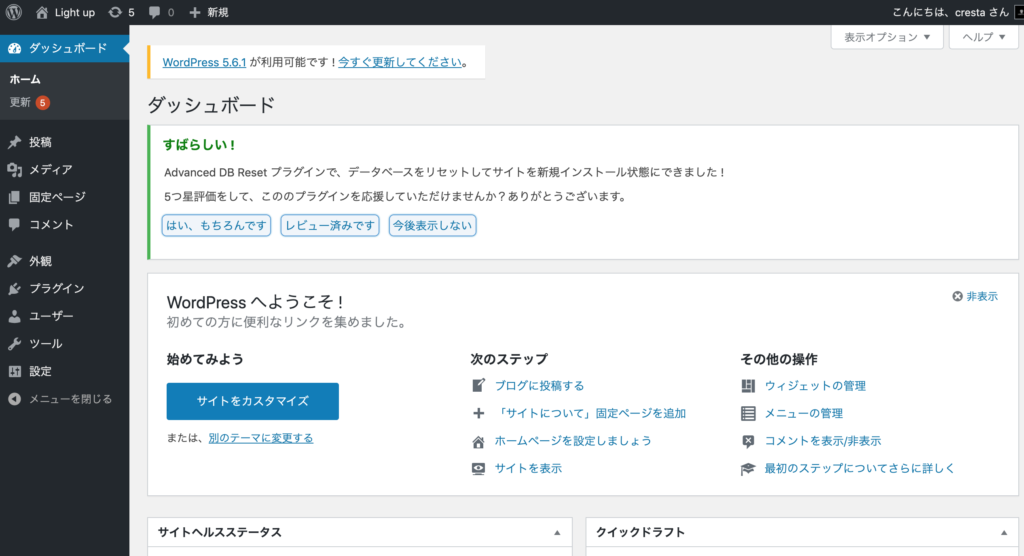The image size is (1024, 556).
Task: Click the 「サイトについて」固定ページを追加 link
Action: [x=590, y=414]
